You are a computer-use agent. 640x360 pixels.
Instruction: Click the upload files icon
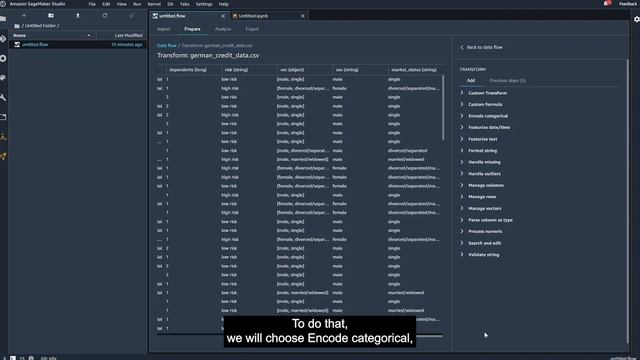click(78, 16)
